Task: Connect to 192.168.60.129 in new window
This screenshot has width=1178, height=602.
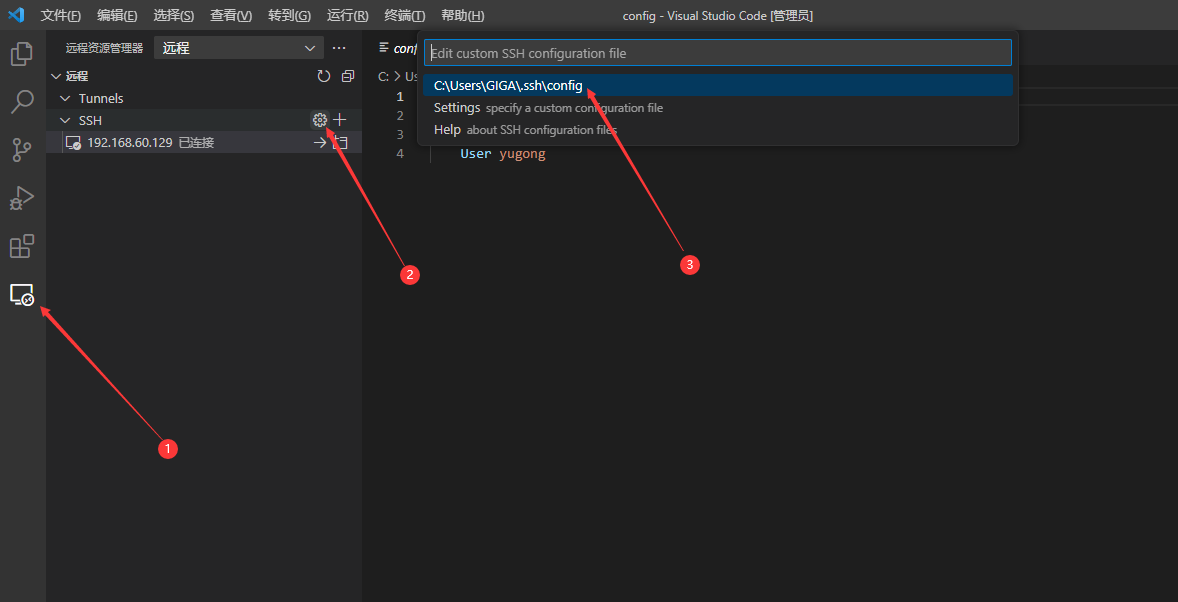Action: point(341,142)
